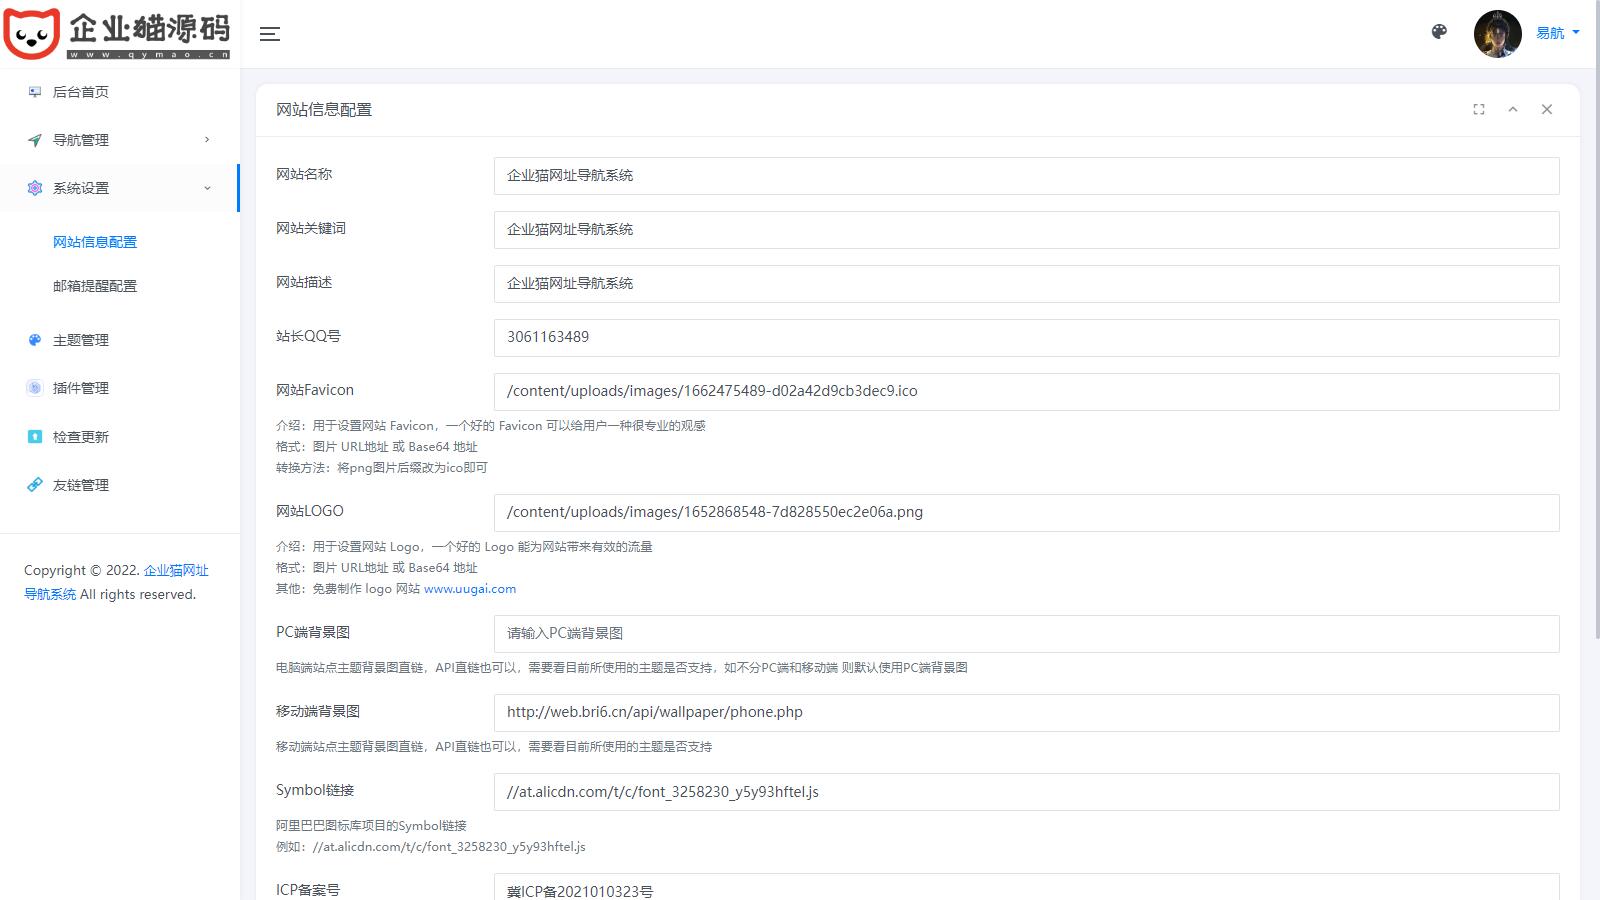1600x900 pixels.
Task: Click the 插件管理 plugin icon
Action: pos(35,388)
